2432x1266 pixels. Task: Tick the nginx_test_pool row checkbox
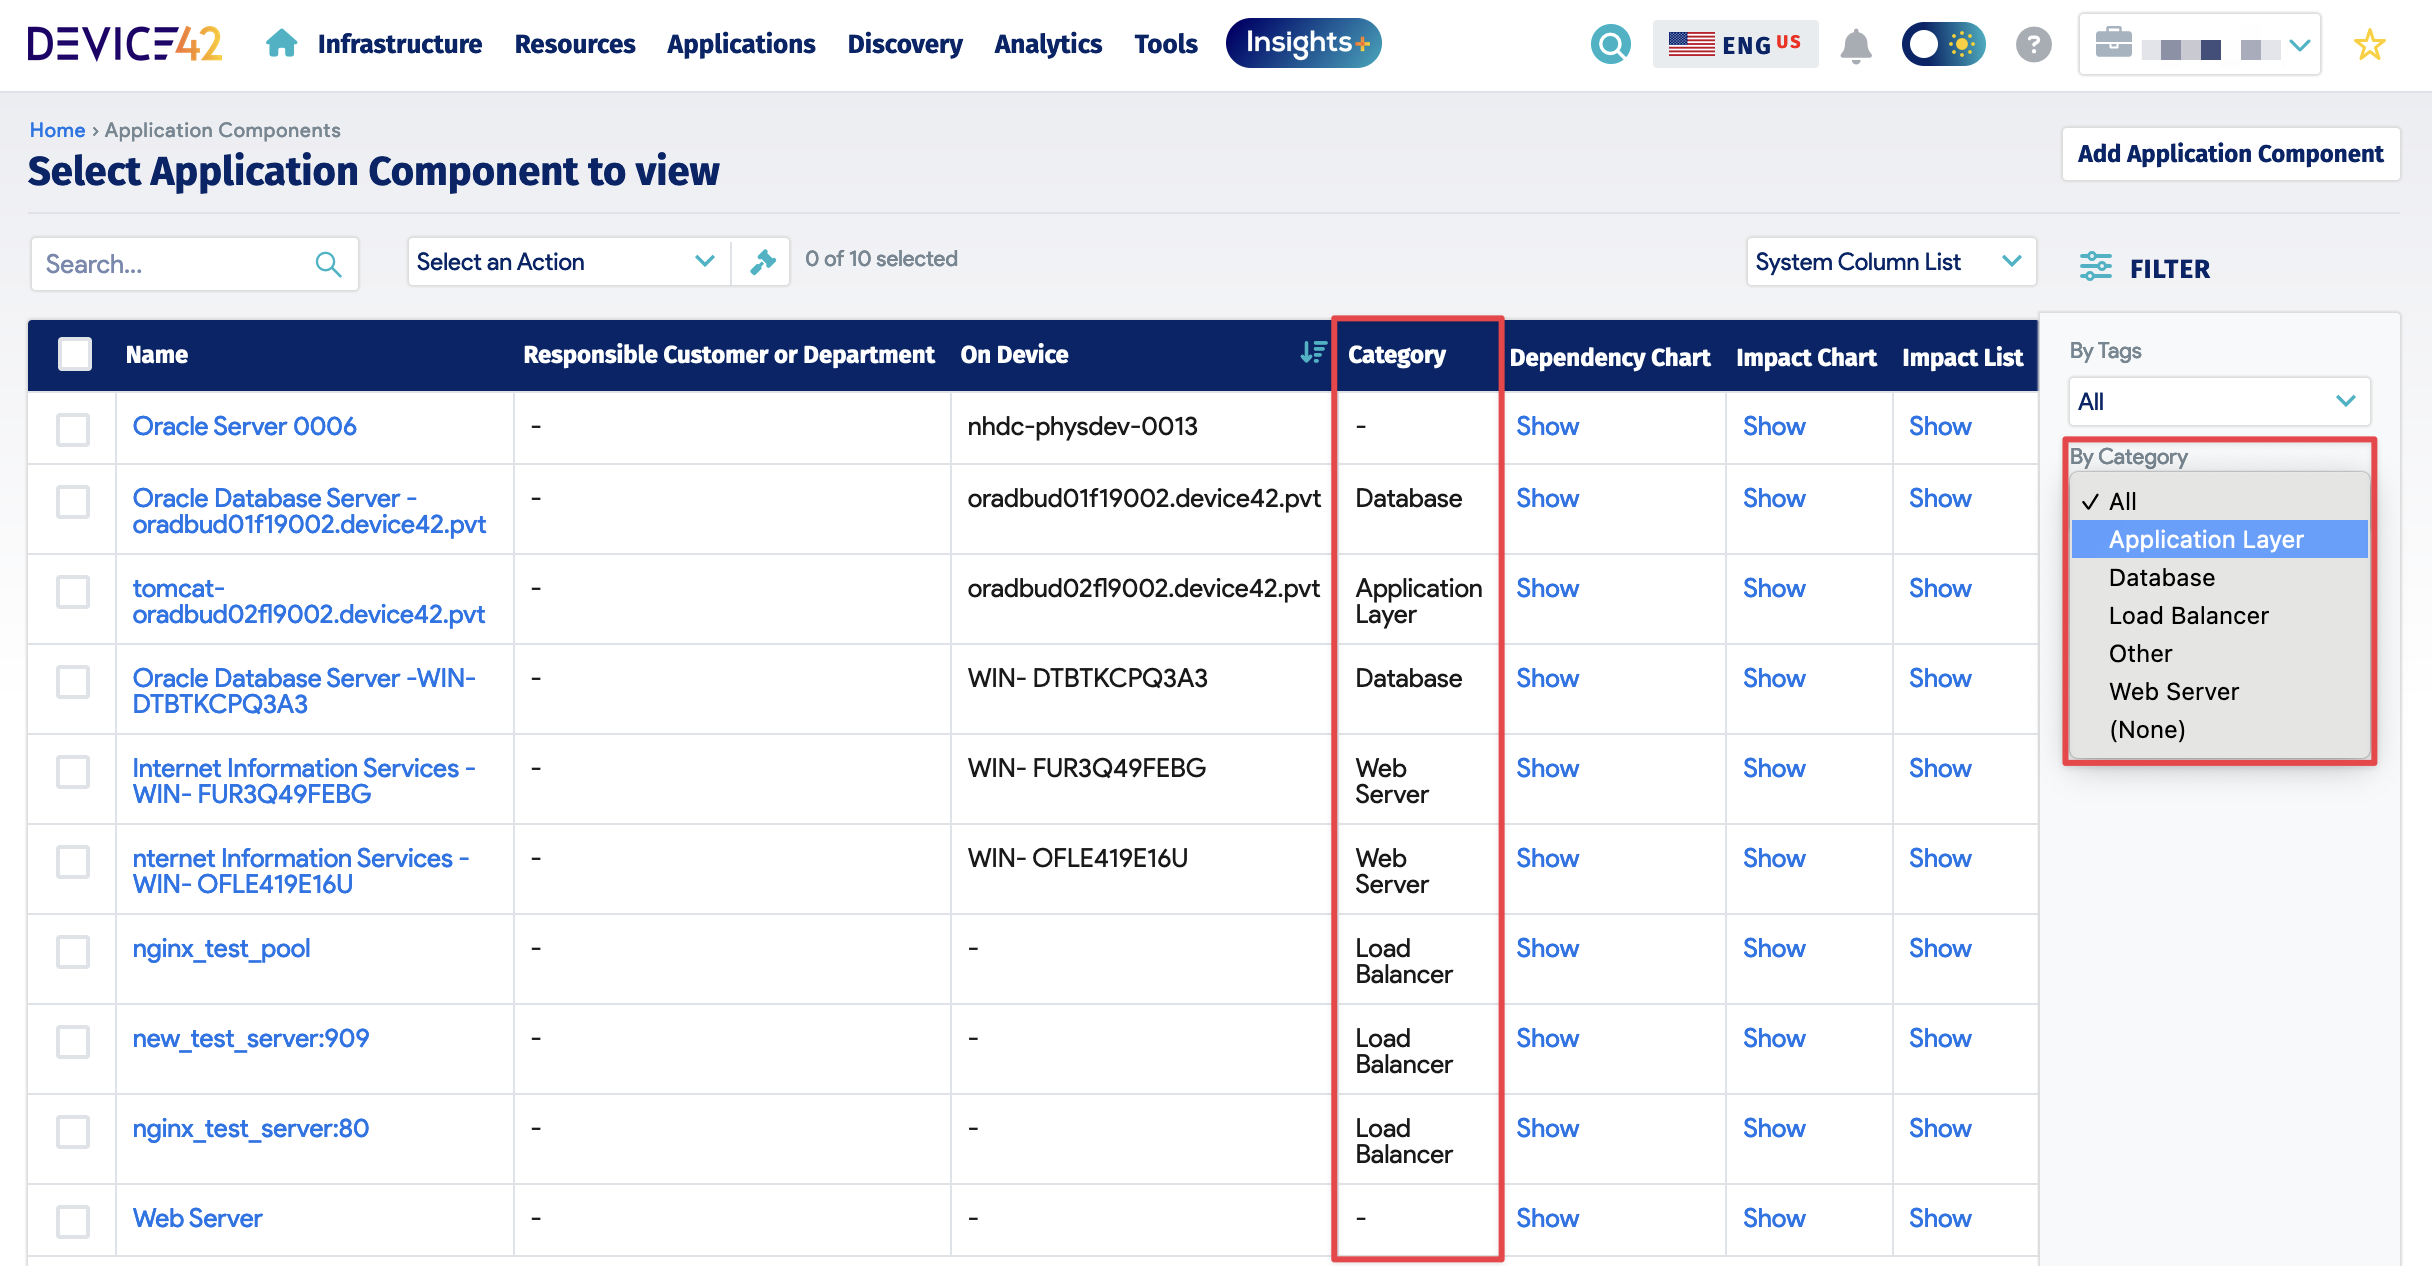click(73, 951)
